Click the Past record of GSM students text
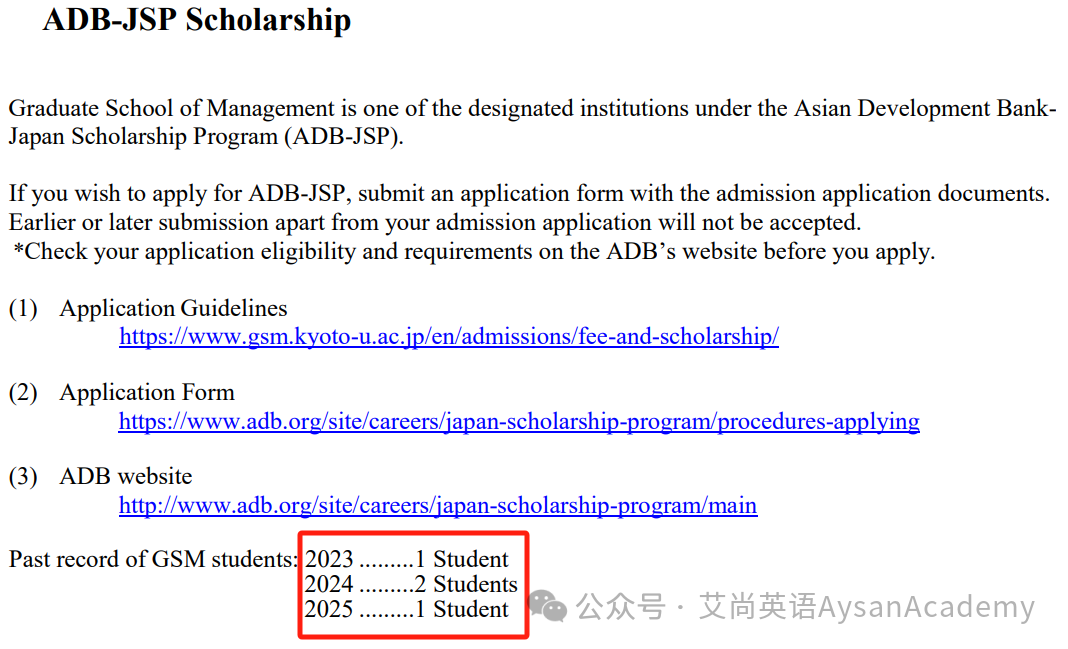 click(153, 559)
